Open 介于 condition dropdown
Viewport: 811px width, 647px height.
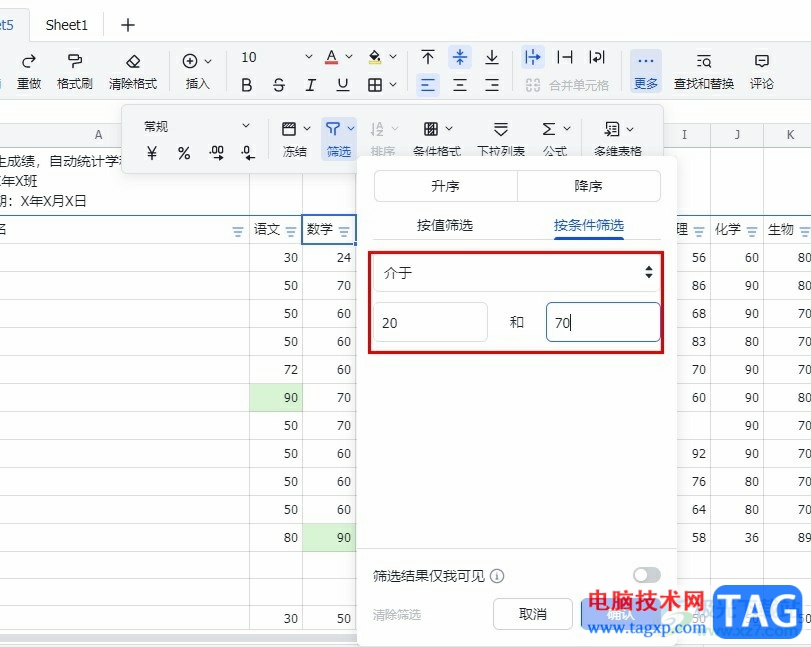click(517, 273)
